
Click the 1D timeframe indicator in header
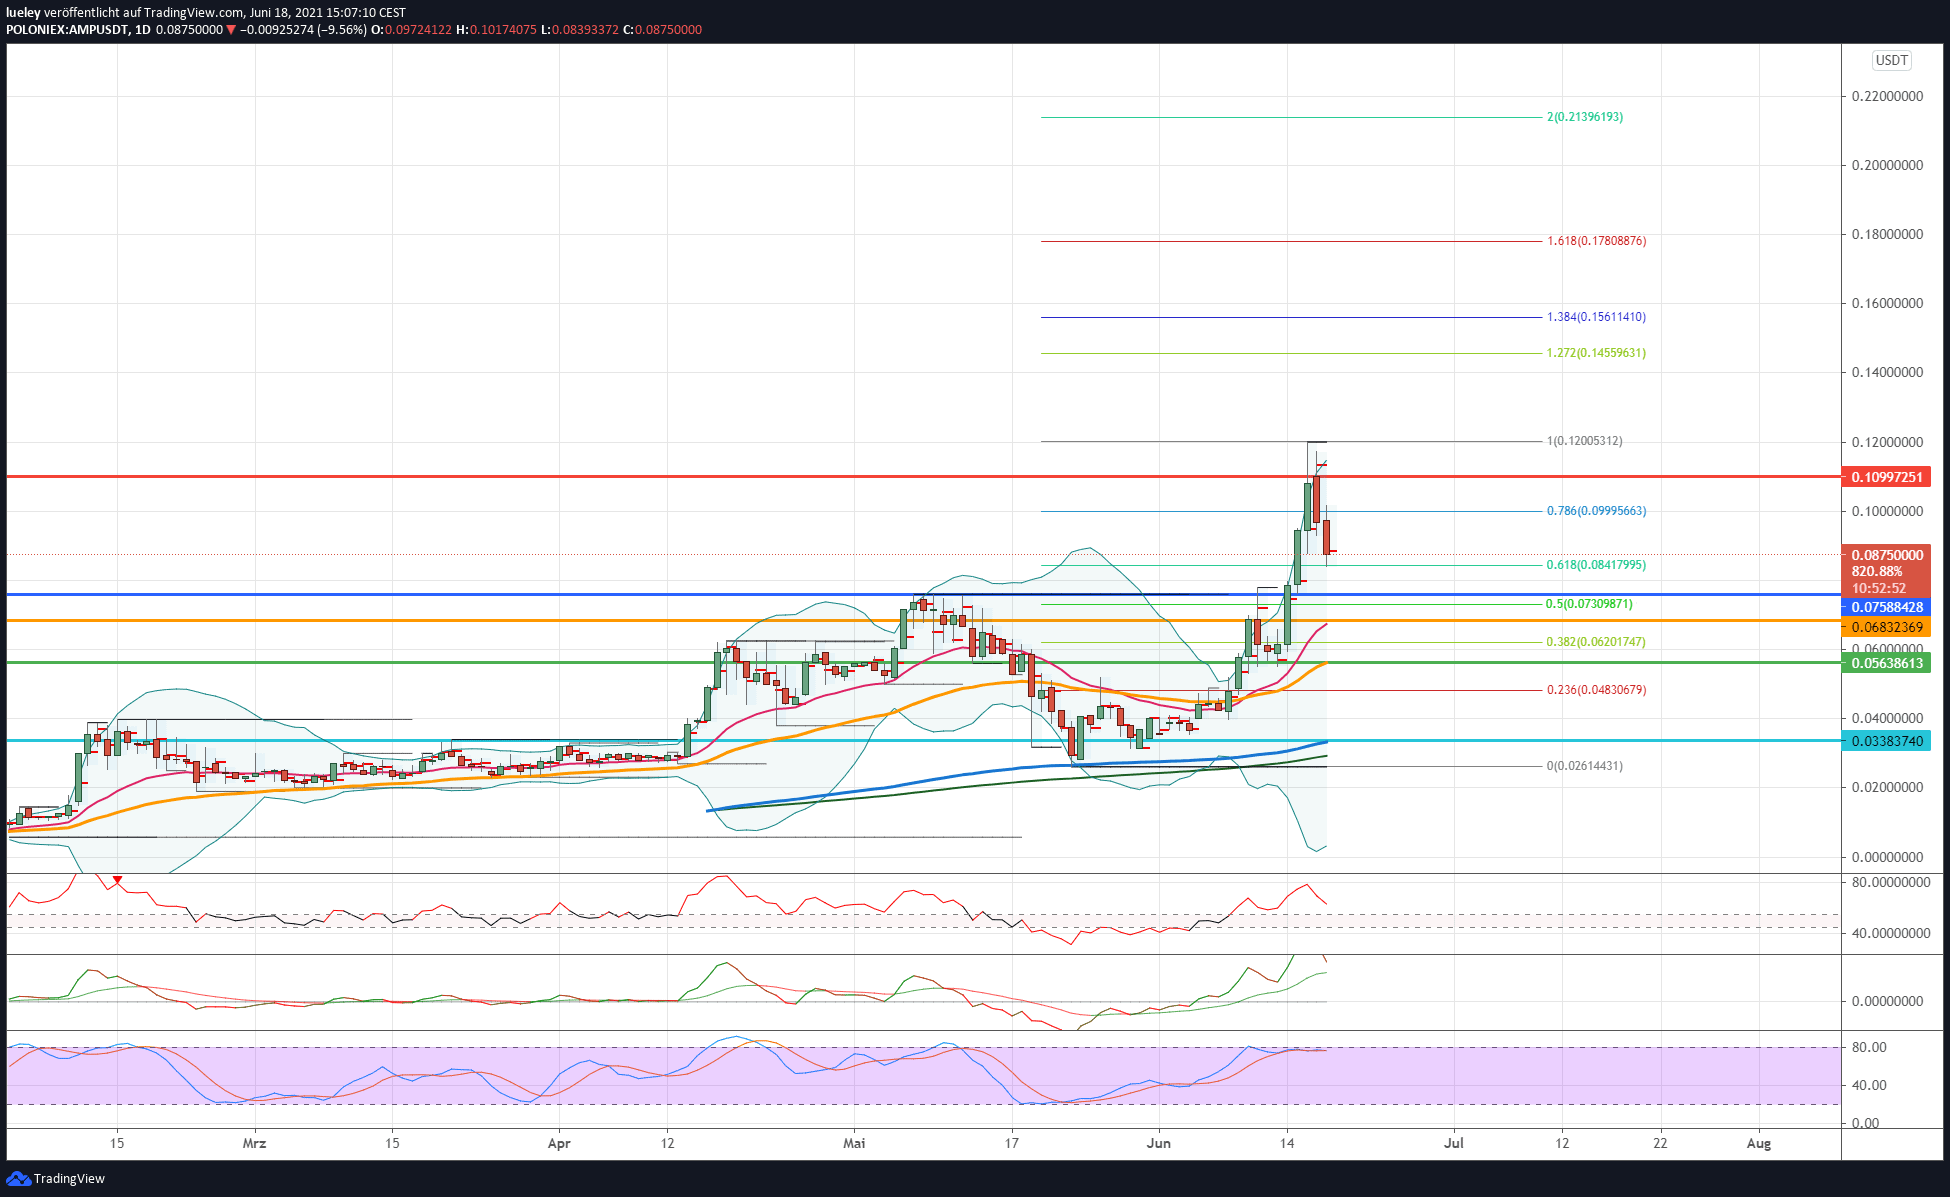point(143,30)
